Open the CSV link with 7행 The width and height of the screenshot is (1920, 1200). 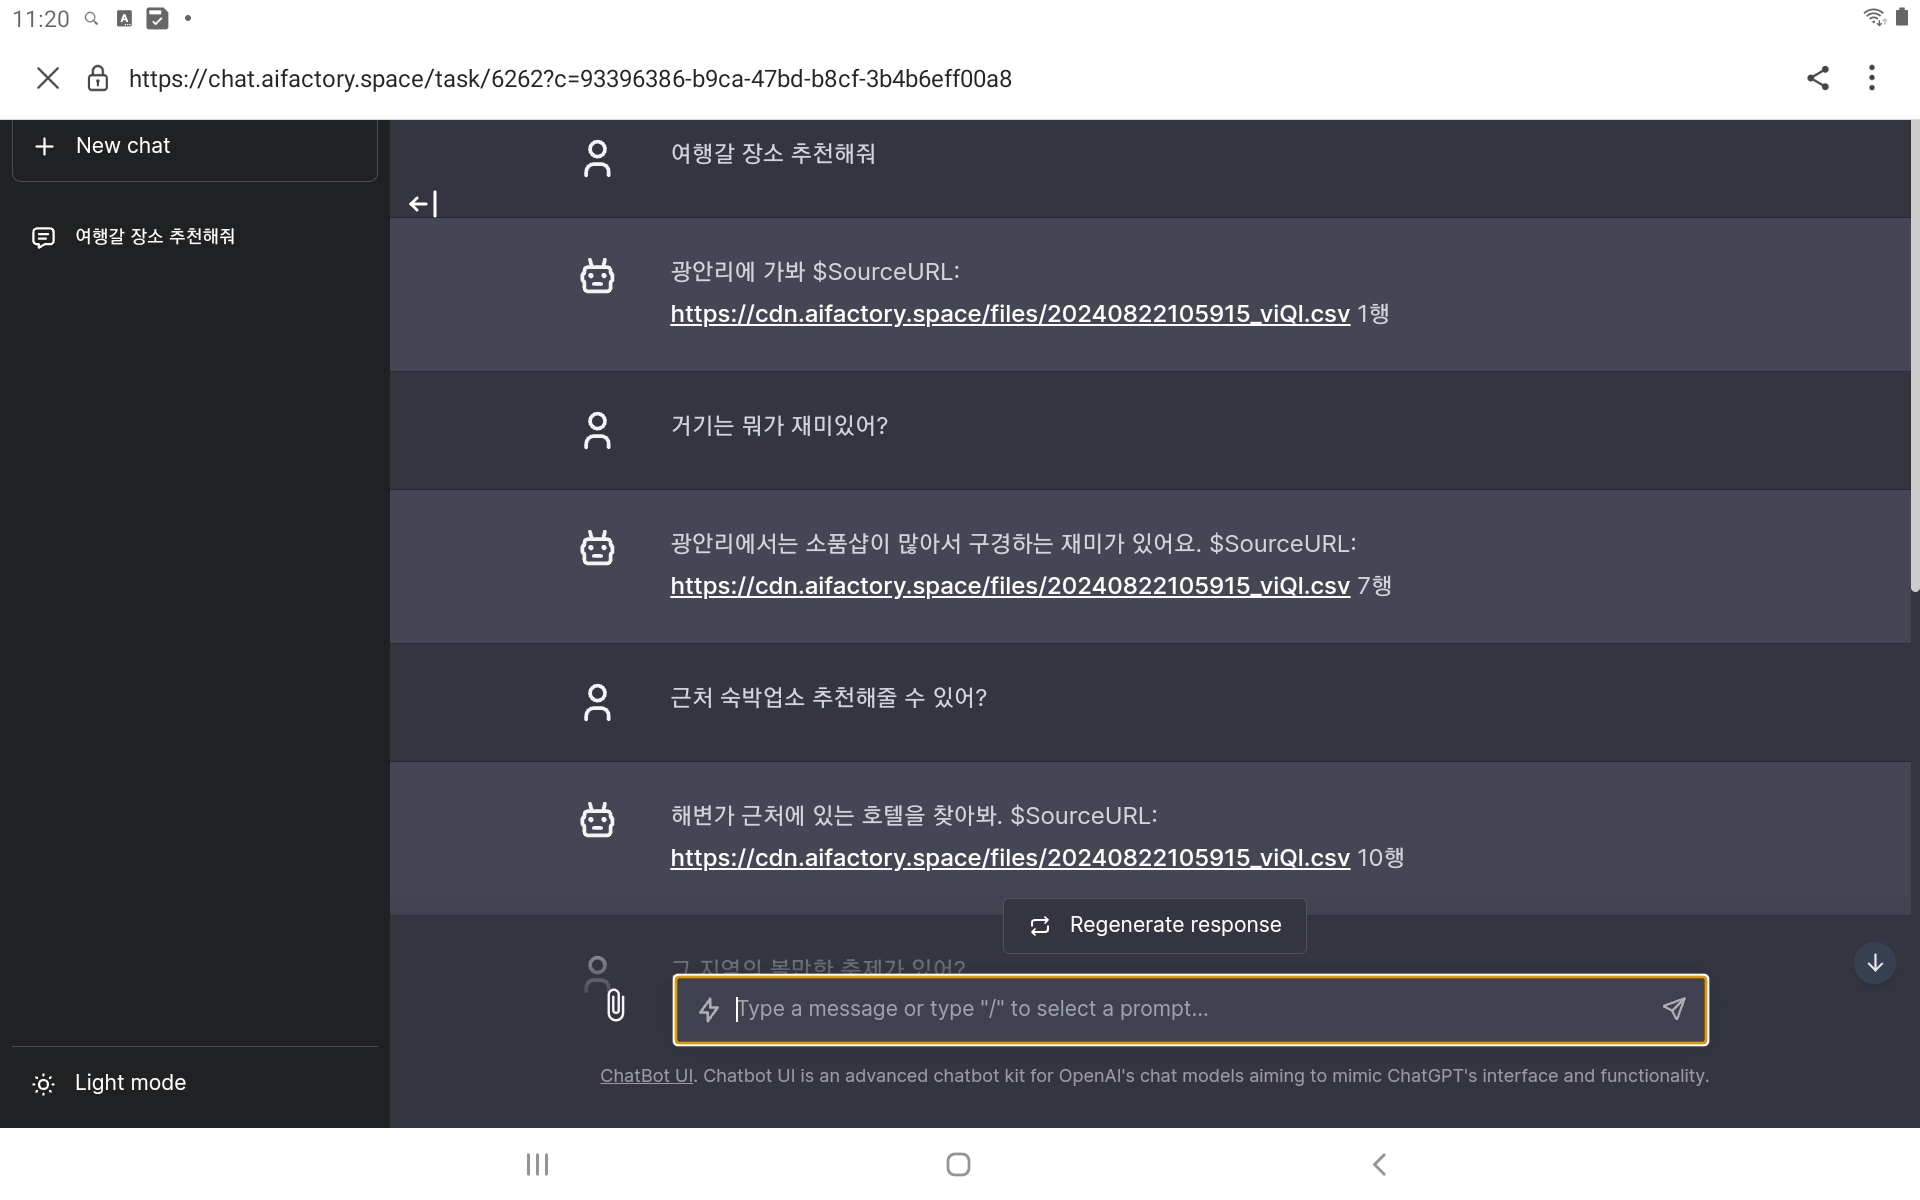1009,586
